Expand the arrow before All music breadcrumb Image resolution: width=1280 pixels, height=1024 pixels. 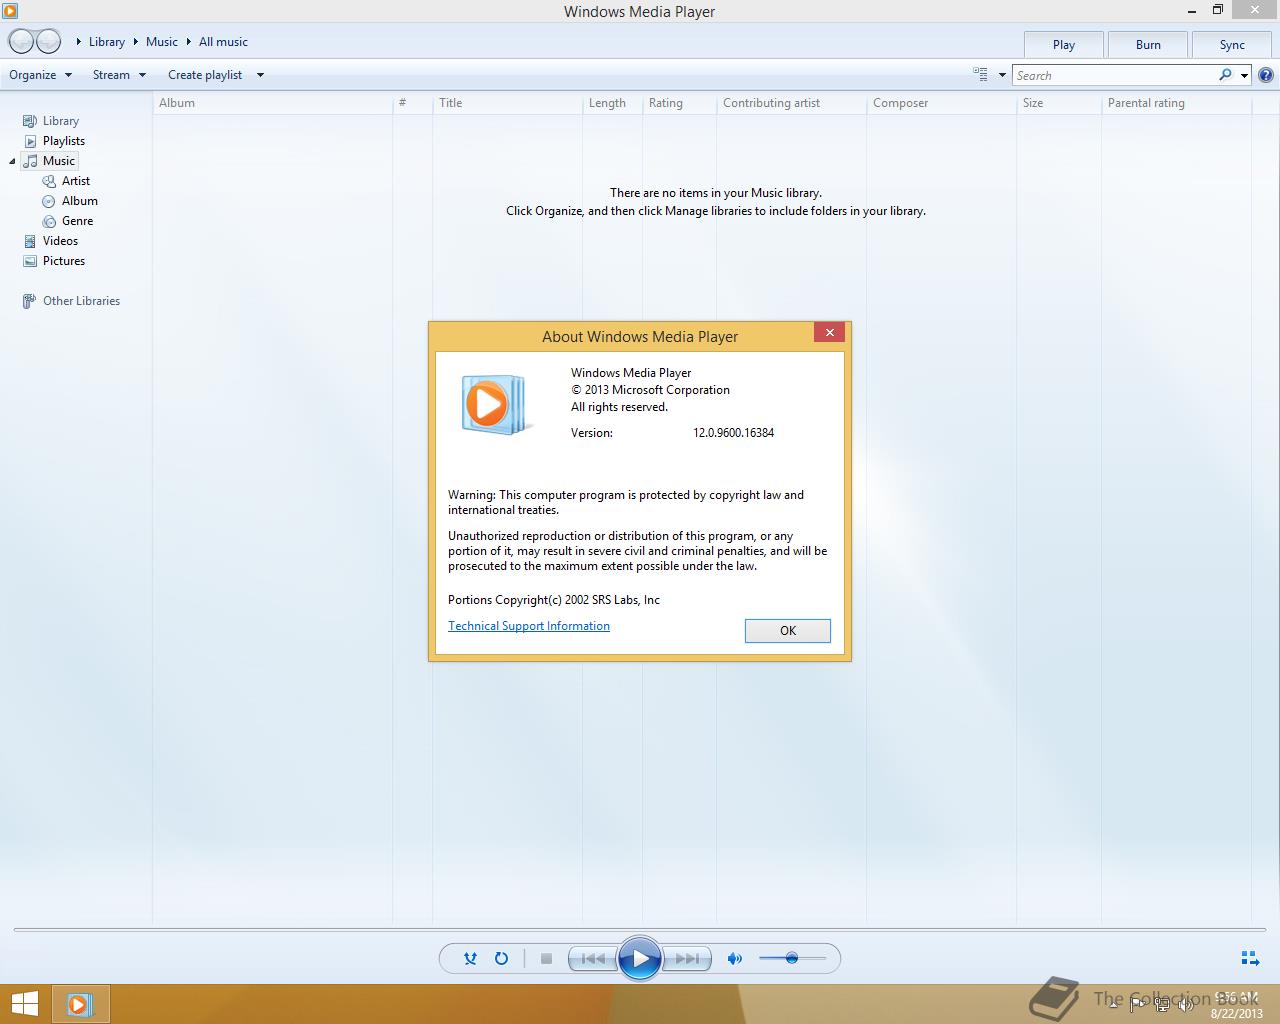(x=188, y=42)
